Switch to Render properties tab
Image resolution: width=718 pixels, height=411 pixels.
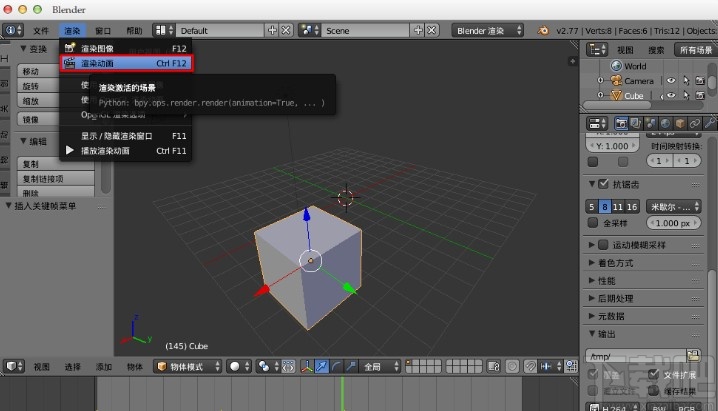pos(621,123)
